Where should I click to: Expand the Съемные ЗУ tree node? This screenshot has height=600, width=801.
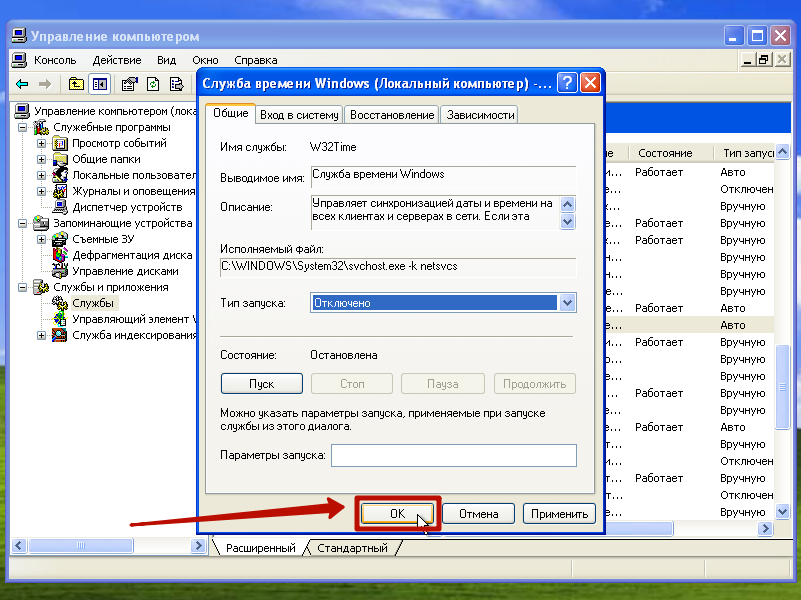point(42,239)
